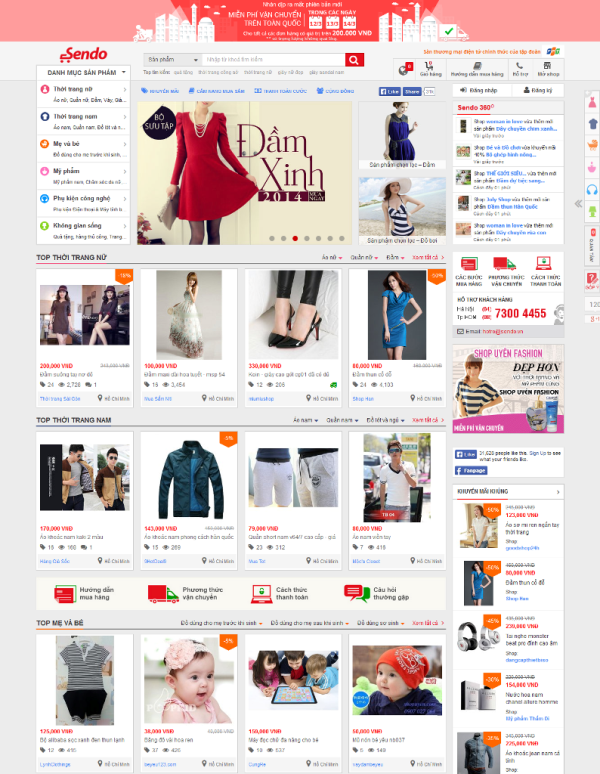Viewport: 600px width, 774px height.
Task: Click the Facebook Like button above banner
Action: click(388, 91)
